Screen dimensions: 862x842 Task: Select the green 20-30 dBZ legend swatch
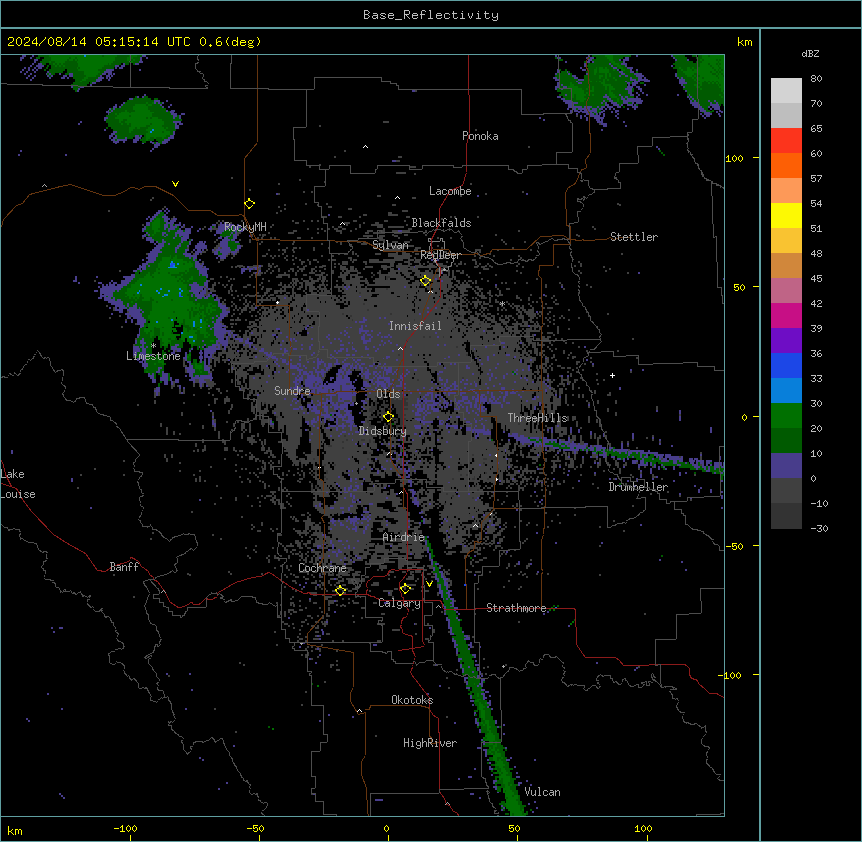(x=786, y=416)
